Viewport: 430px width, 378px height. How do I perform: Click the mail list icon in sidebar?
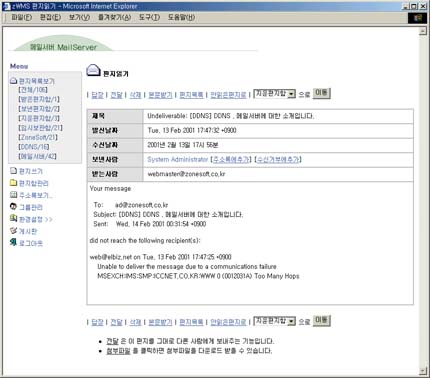(13, 81)
